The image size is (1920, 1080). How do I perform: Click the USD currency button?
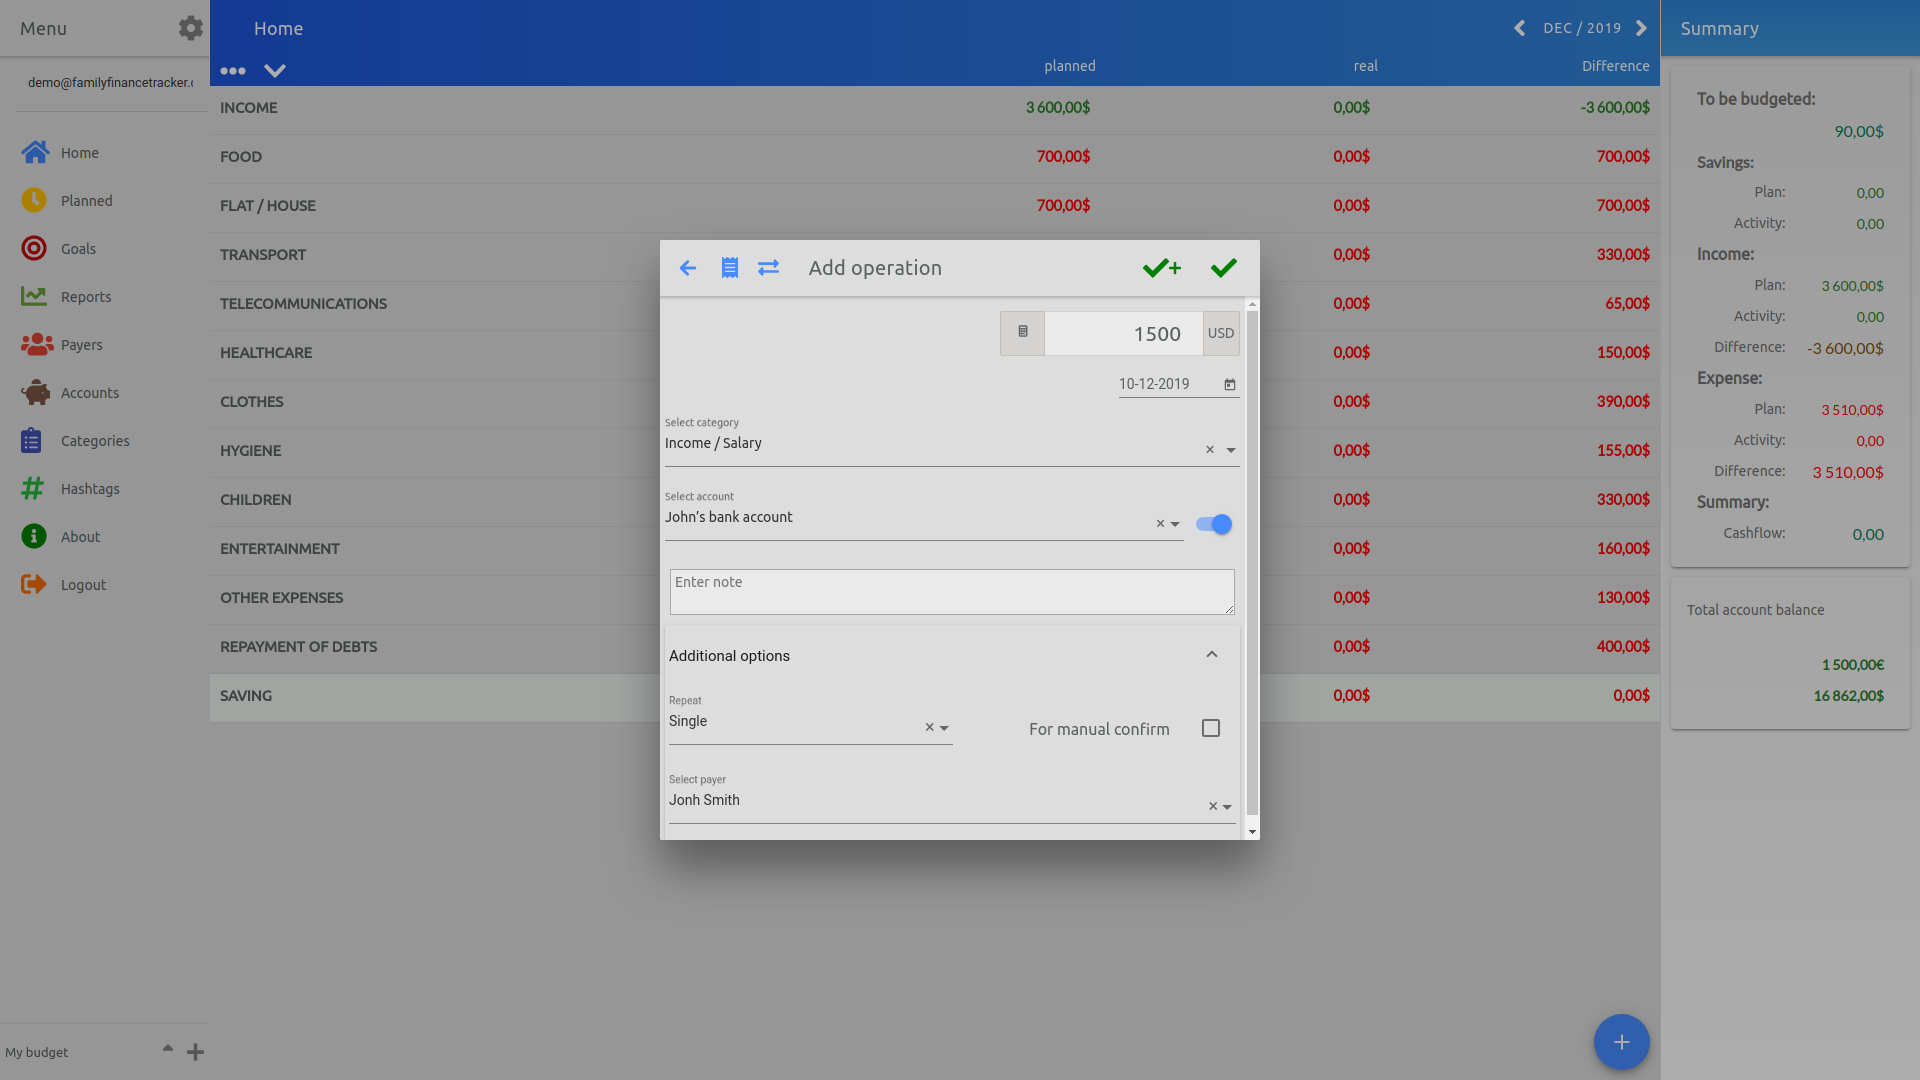1220,334
